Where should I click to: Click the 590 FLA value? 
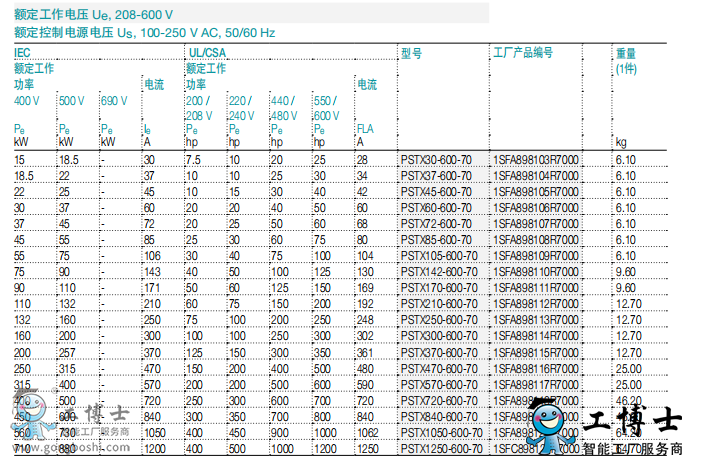(x=365, y=385)
